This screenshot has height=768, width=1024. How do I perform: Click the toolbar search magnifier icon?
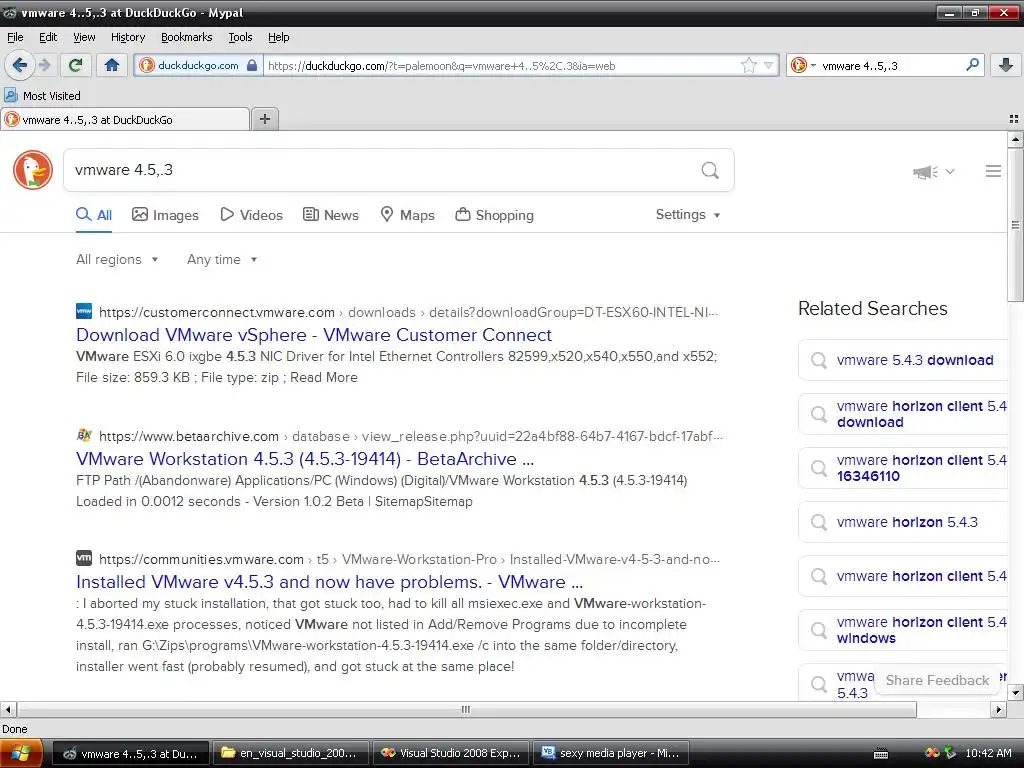click(x=972, y=65)
